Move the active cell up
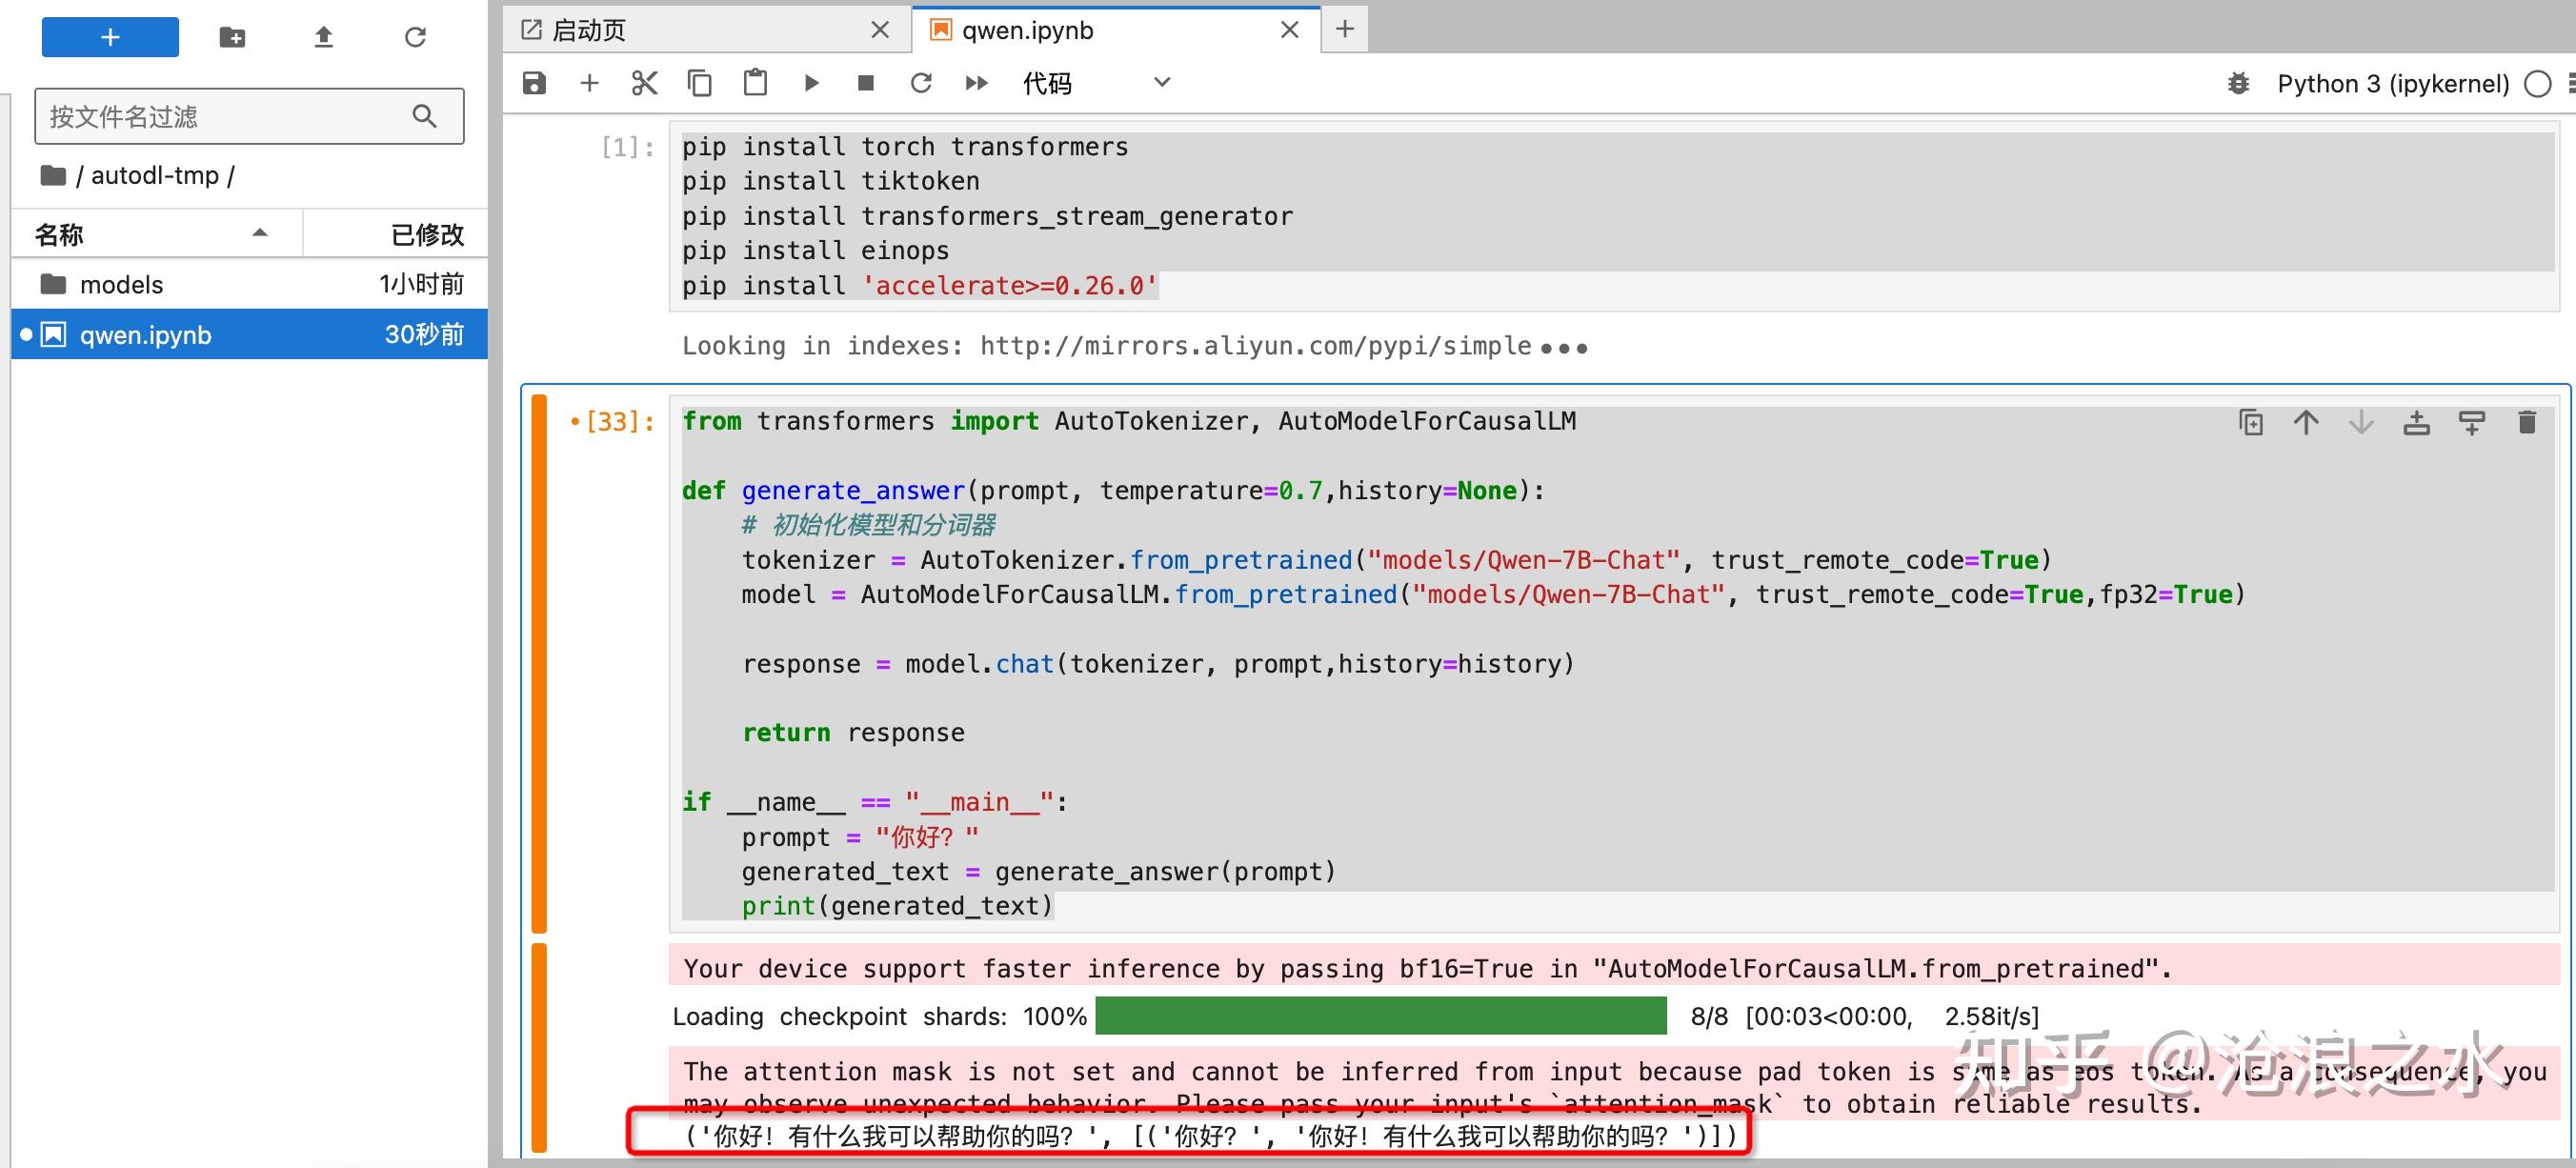The height and width of the screenshot is (1168, 2576). coord(2305,423)
